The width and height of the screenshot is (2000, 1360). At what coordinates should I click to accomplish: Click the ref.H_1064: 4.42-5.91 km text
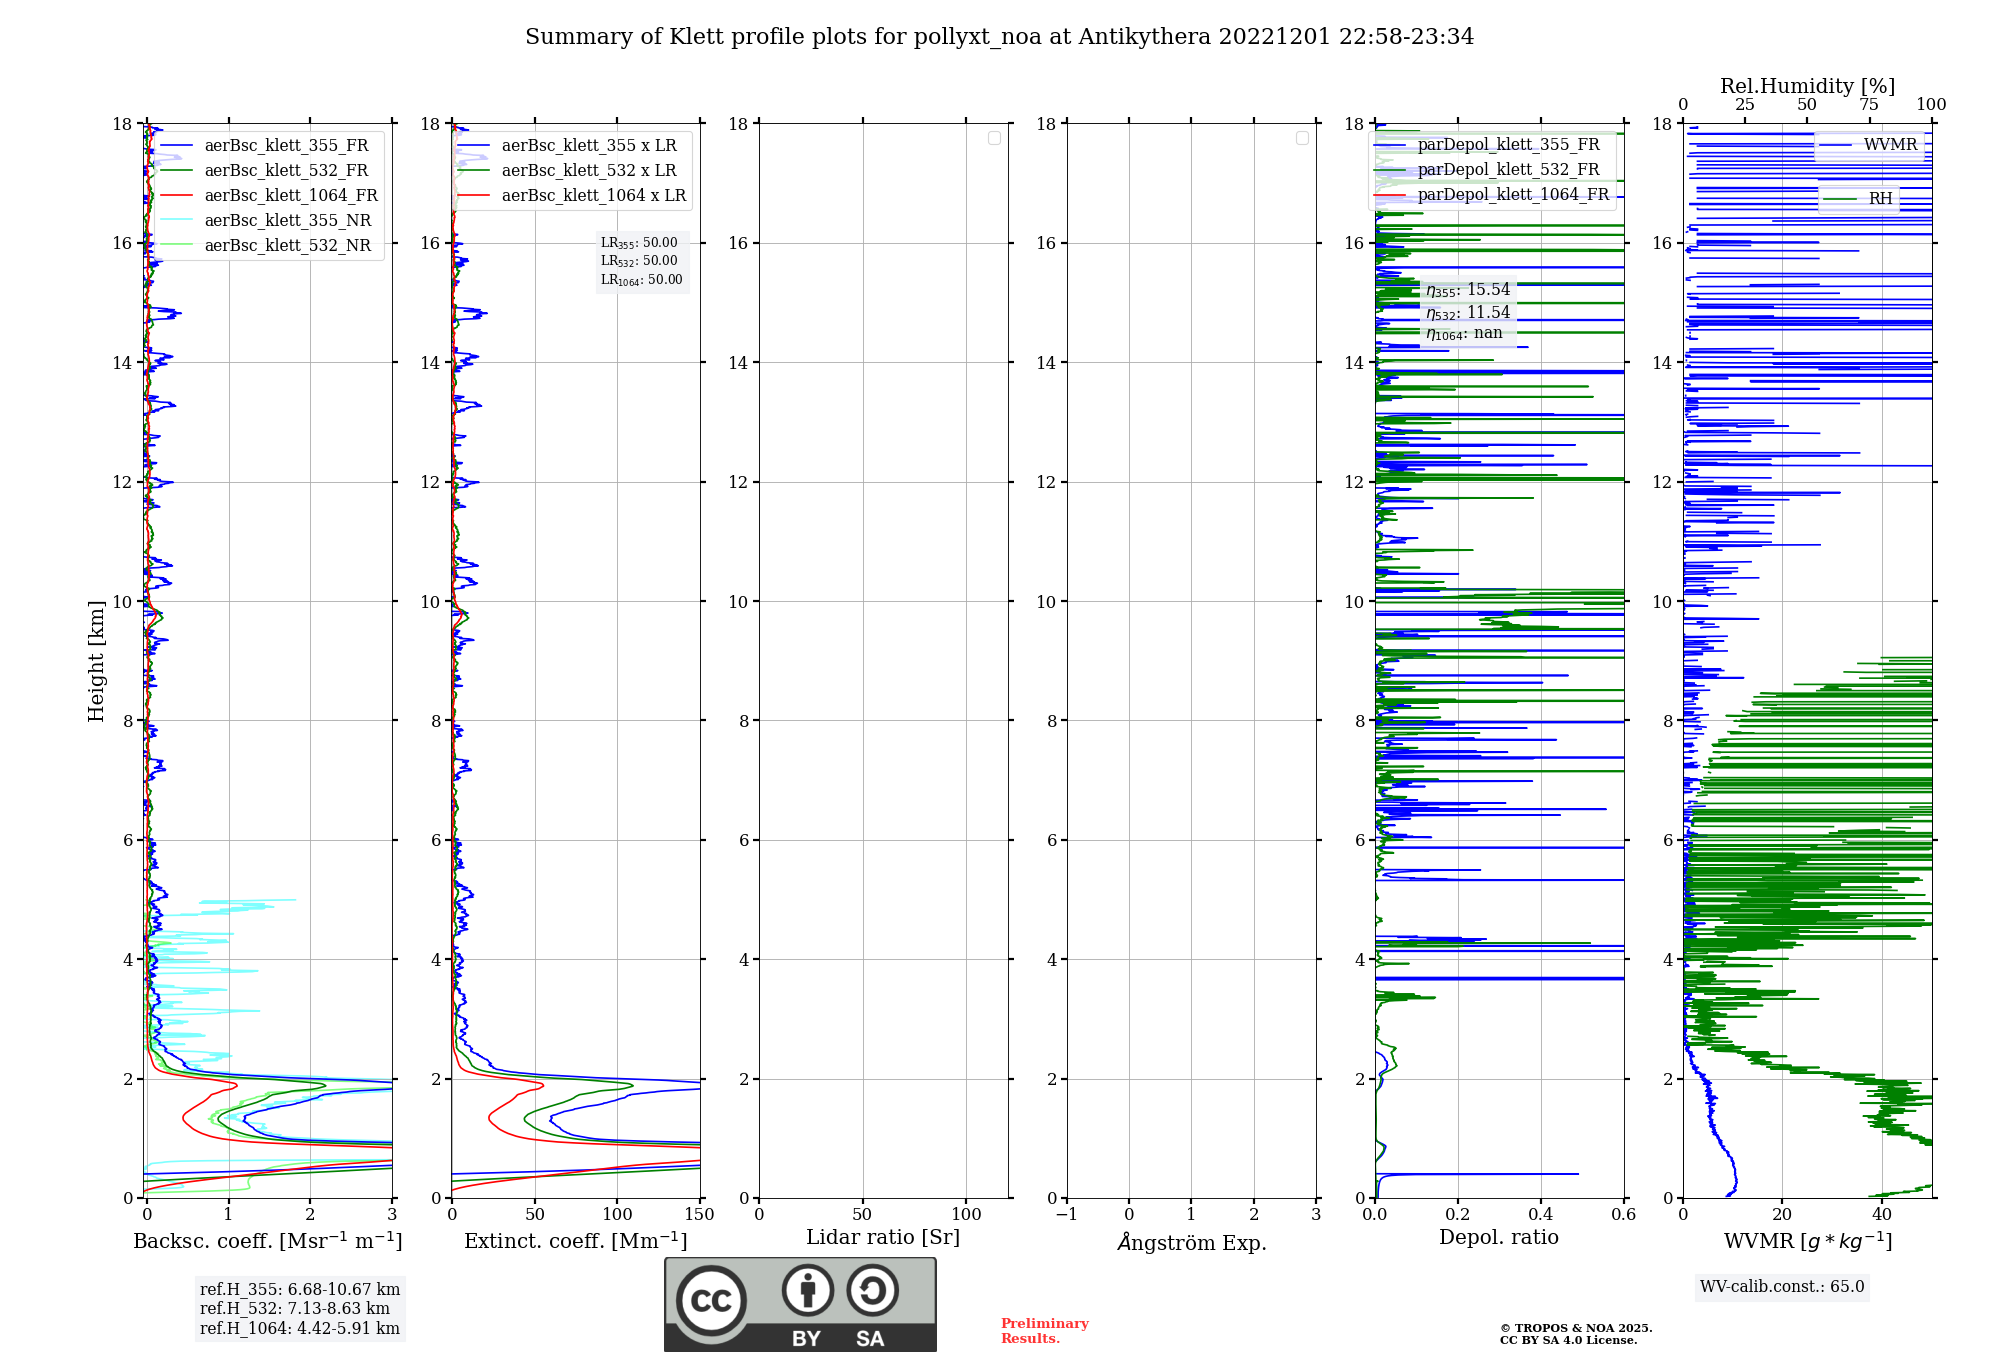[x=300, y=1329]
